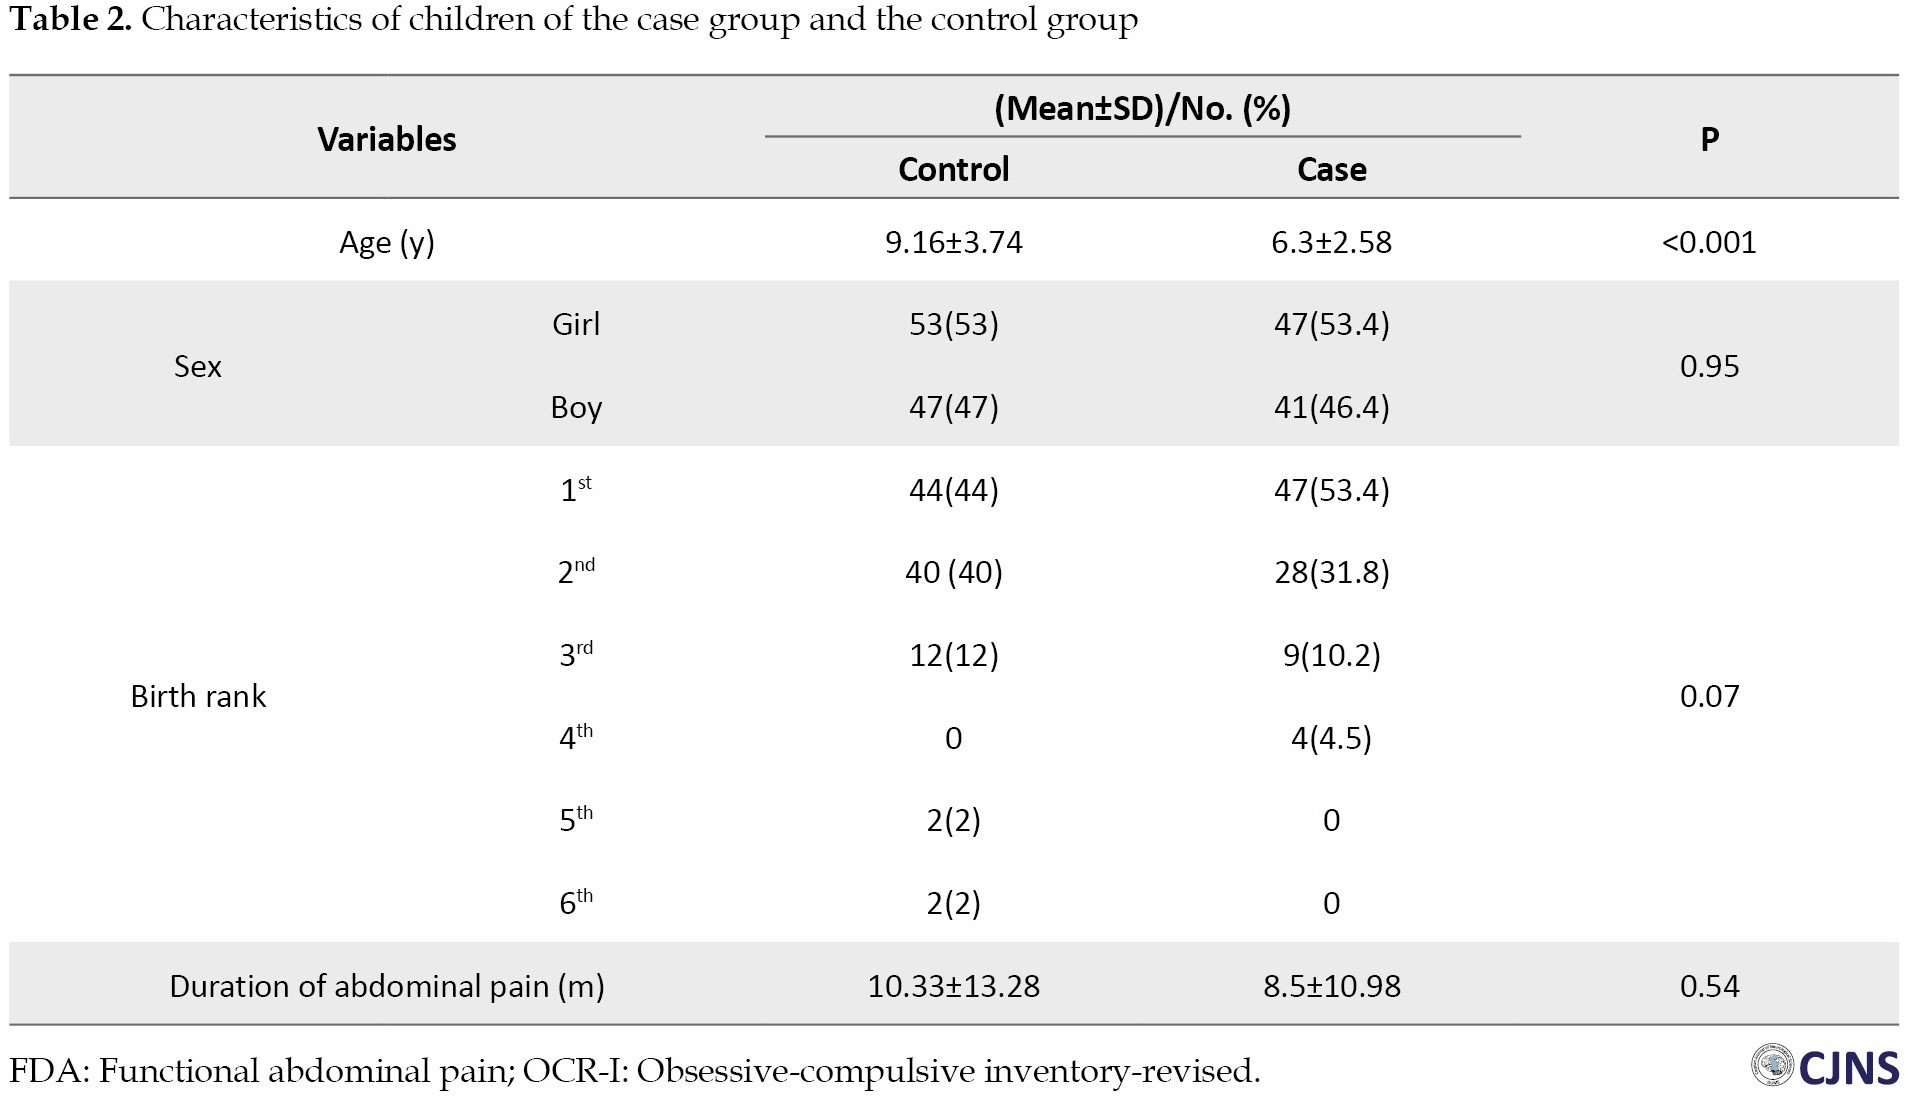
Task: Click the CJNS journal logo icon
Action: click(x=1773, y=1066)
